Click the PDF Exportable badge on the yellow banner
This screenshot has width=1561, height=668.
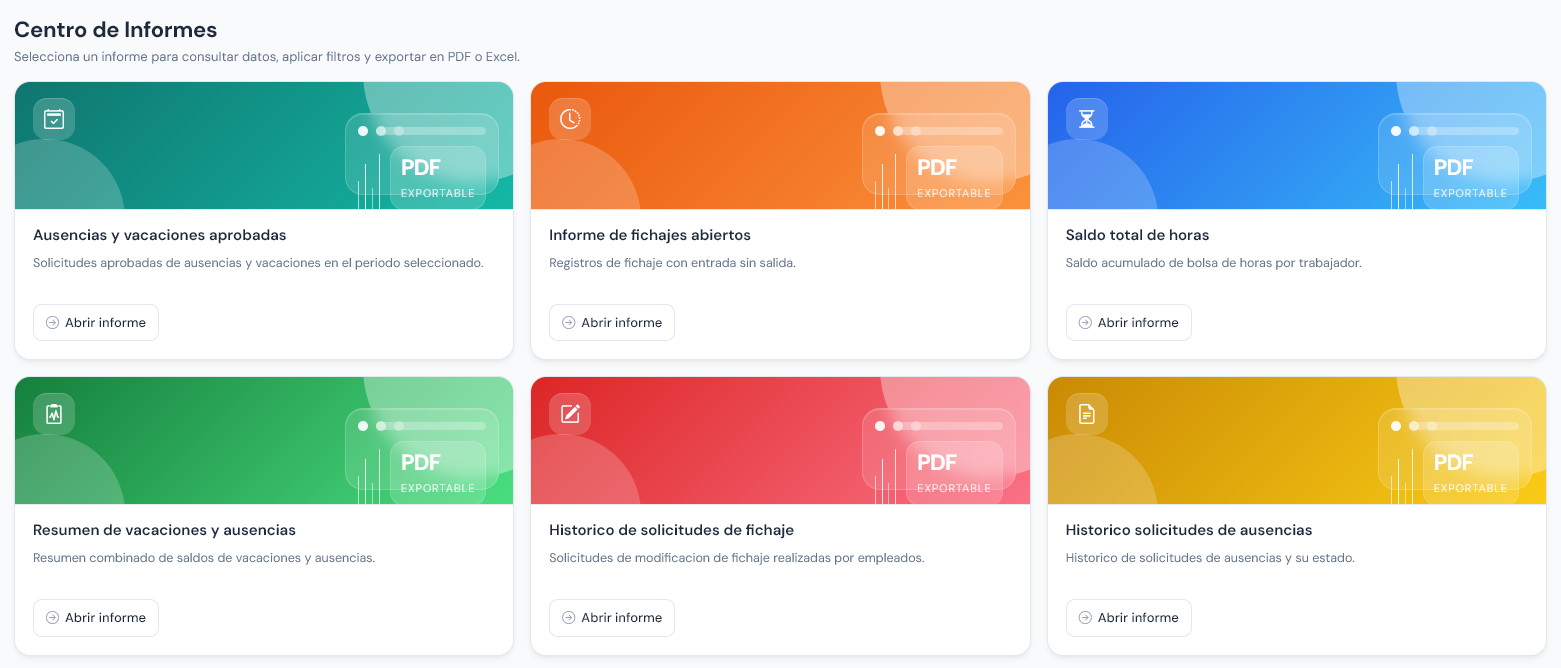1470,472
